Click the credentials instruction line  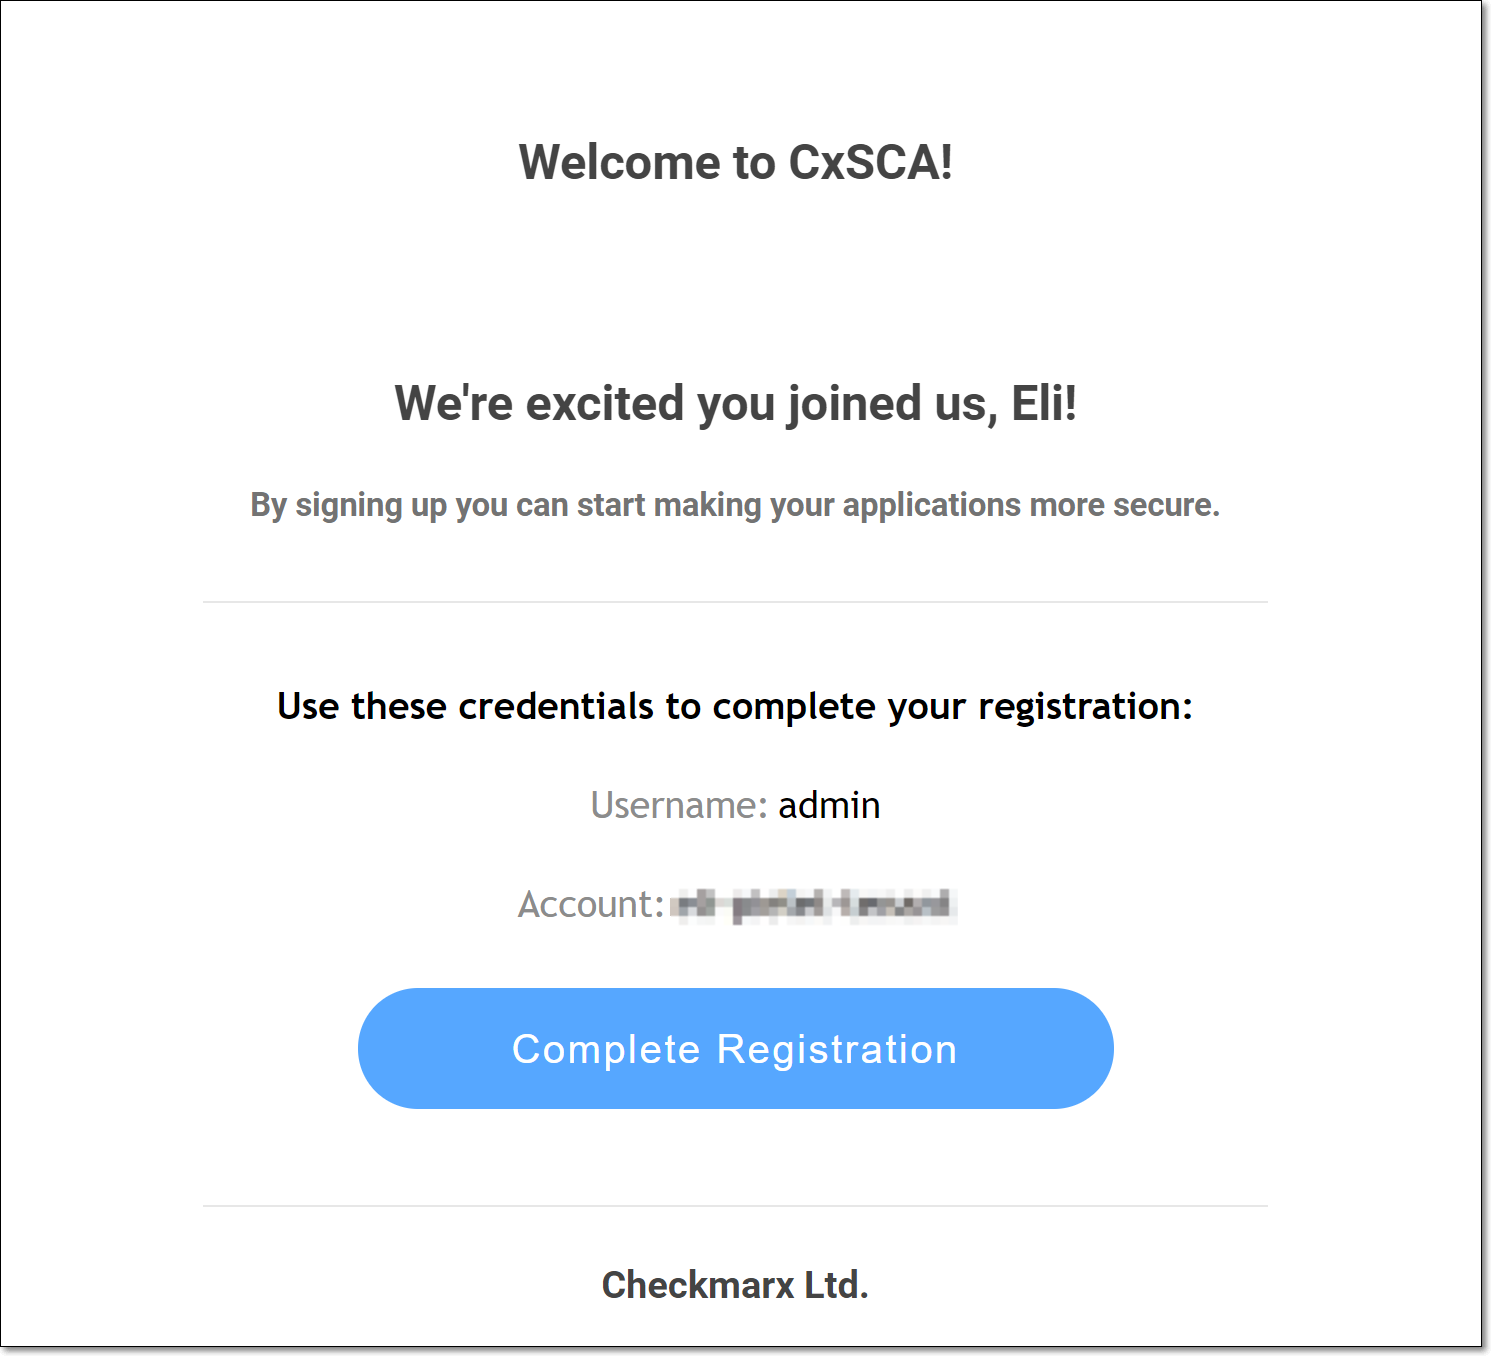735,707
